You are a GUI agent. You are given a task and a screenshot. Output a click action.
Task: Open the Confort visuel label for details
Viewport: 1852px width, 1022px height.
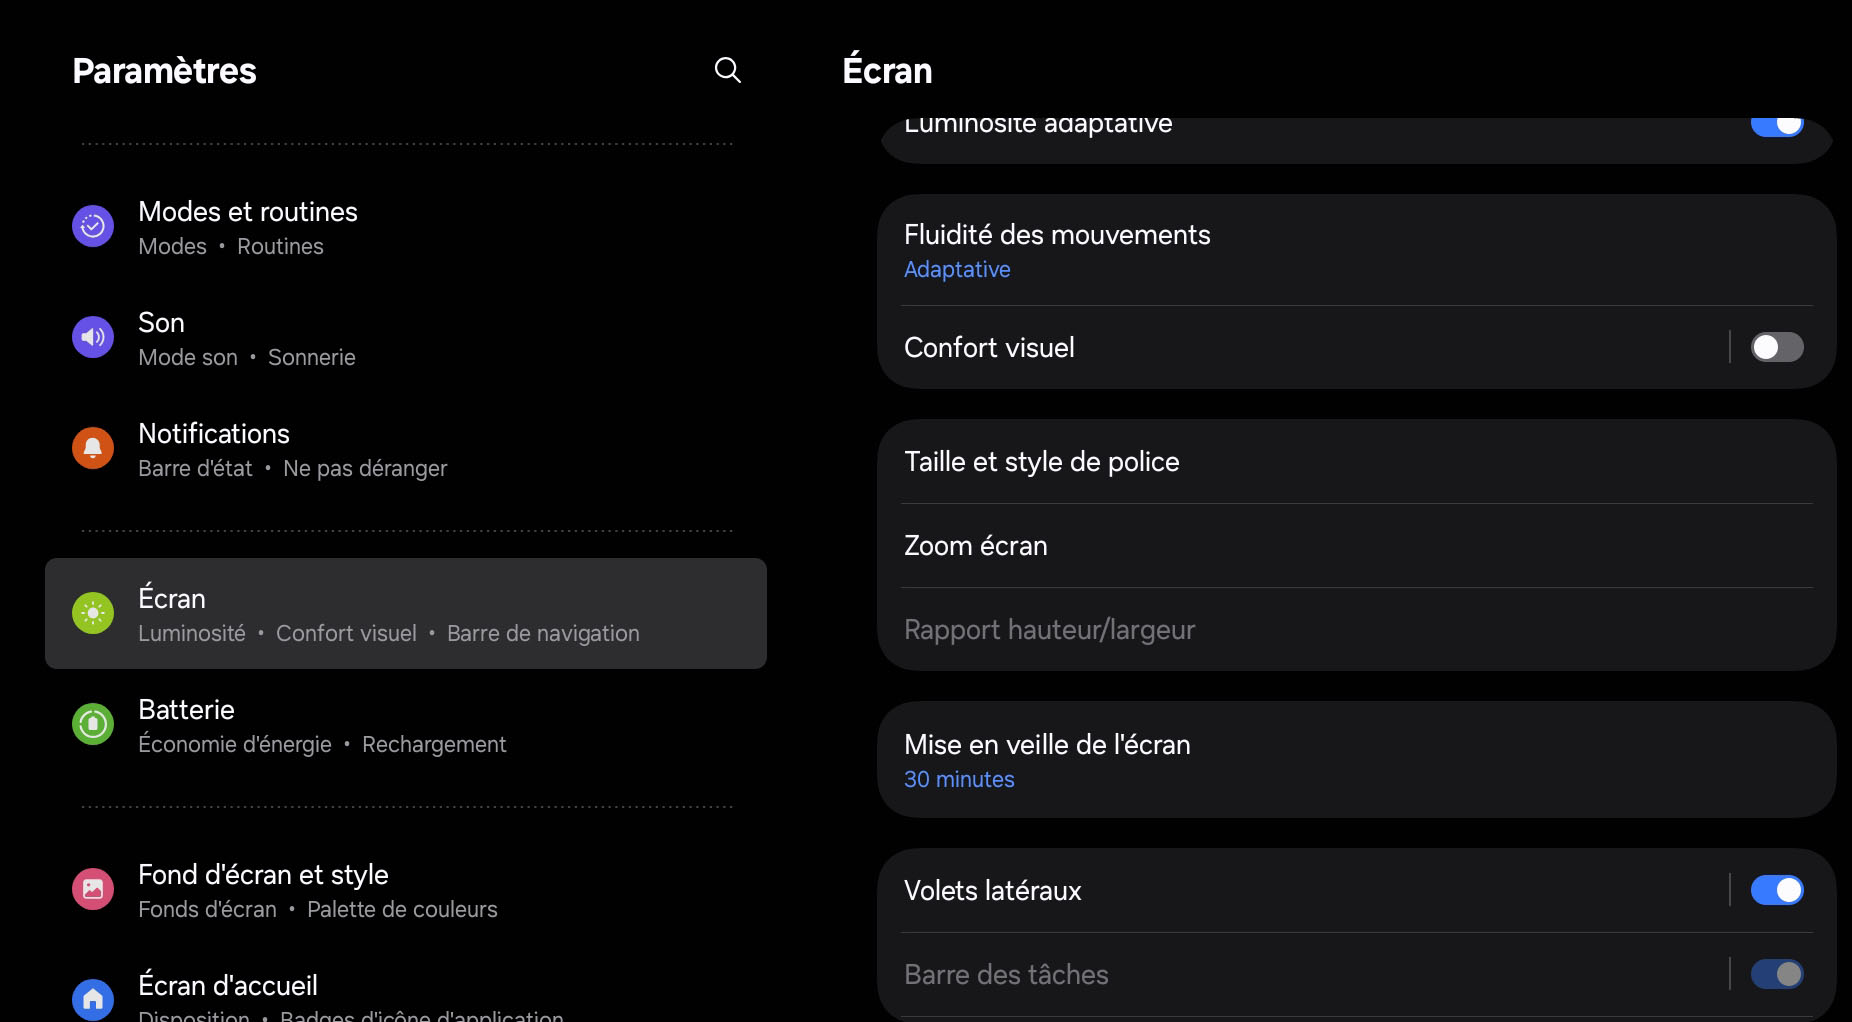coord(989,348)
